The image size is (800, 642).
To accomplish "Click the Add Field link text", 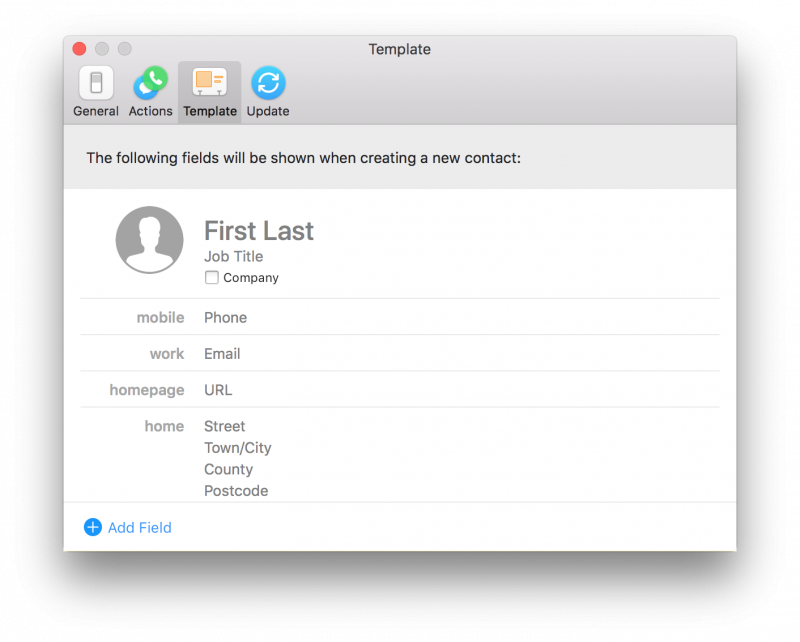I will pyautogui.click(x=140, y=528).
